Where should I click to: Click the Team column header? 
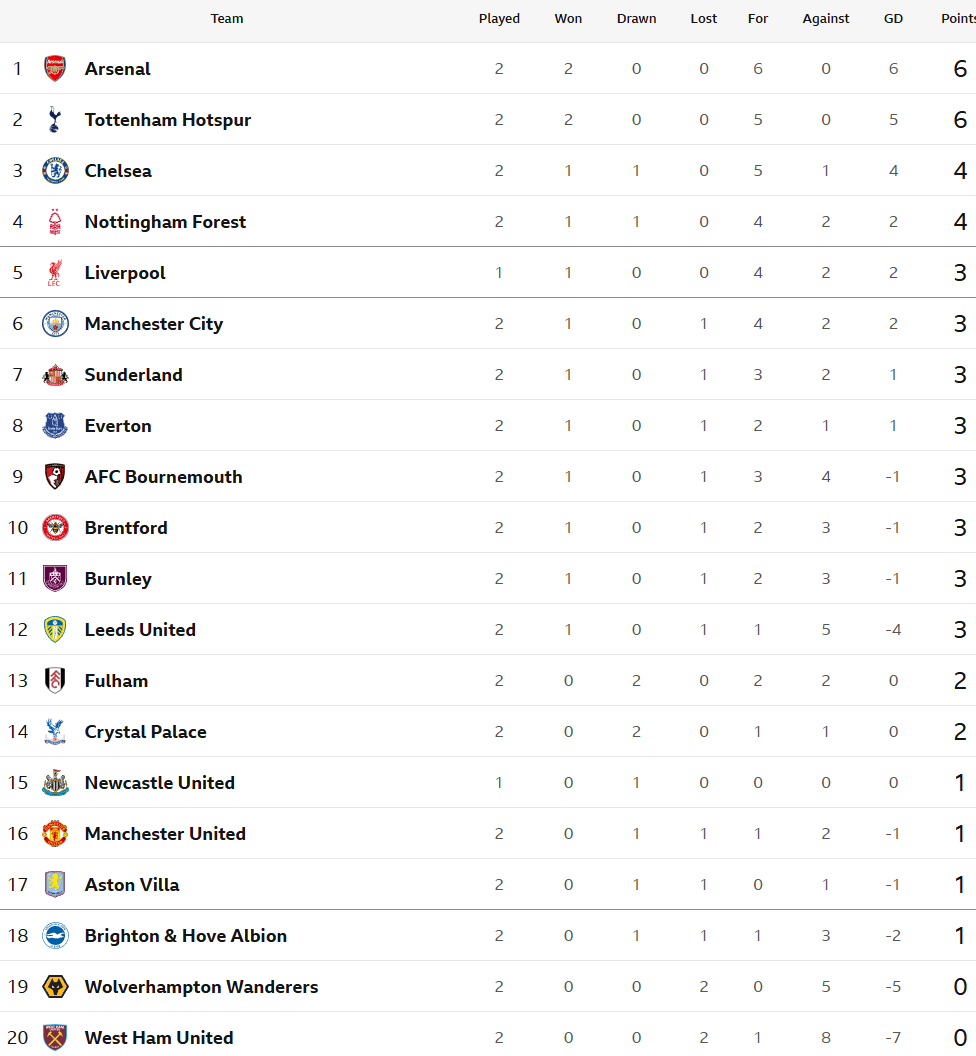[227, 19]
